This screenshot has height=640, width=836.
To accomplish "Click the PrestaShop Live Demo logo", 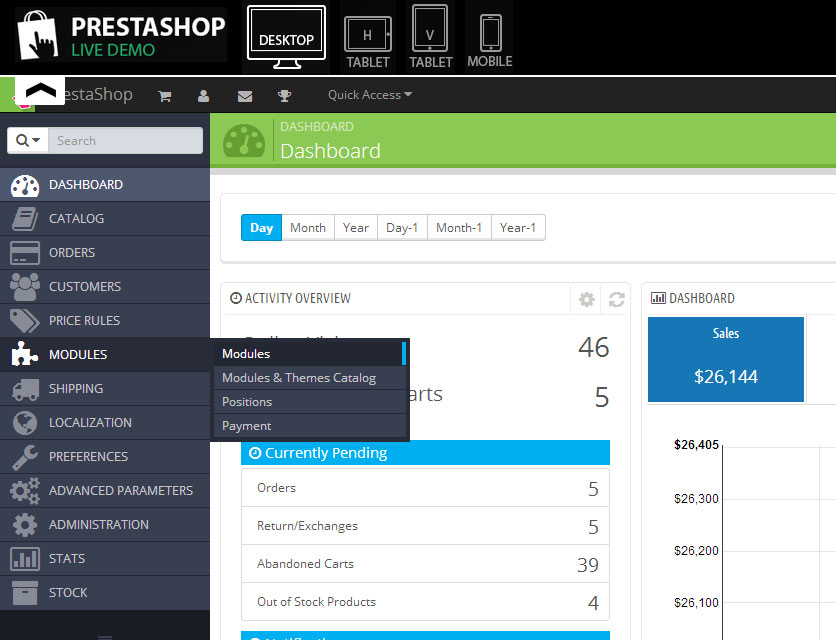I will click(122, 35).
